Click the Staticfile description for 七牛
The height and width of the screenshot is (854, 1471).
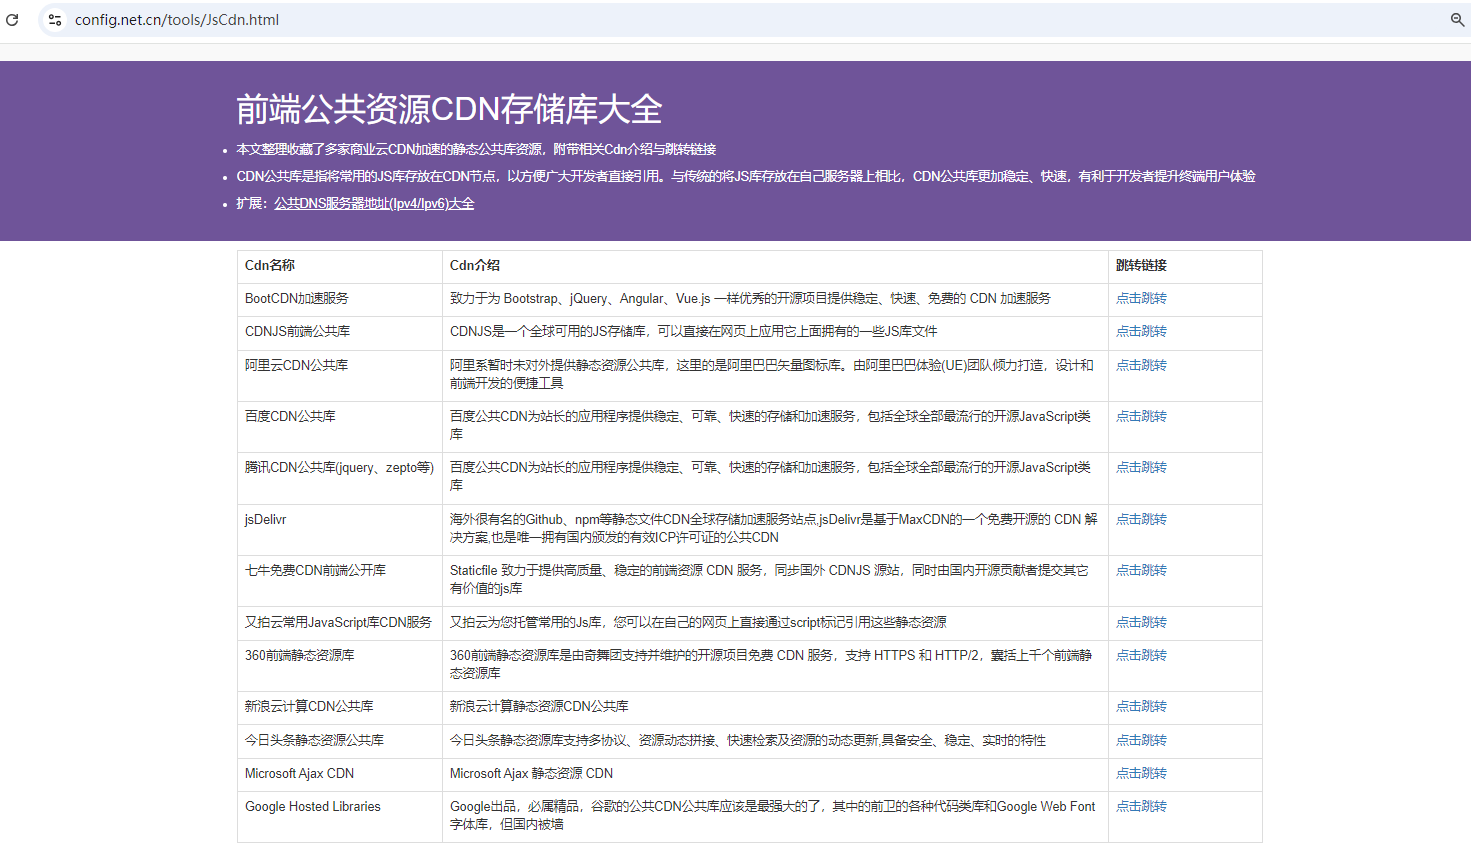coord(769,579)
